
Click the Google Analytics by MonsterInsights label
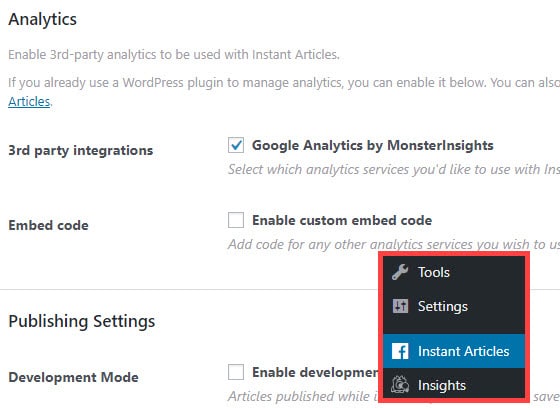point(372,145)
